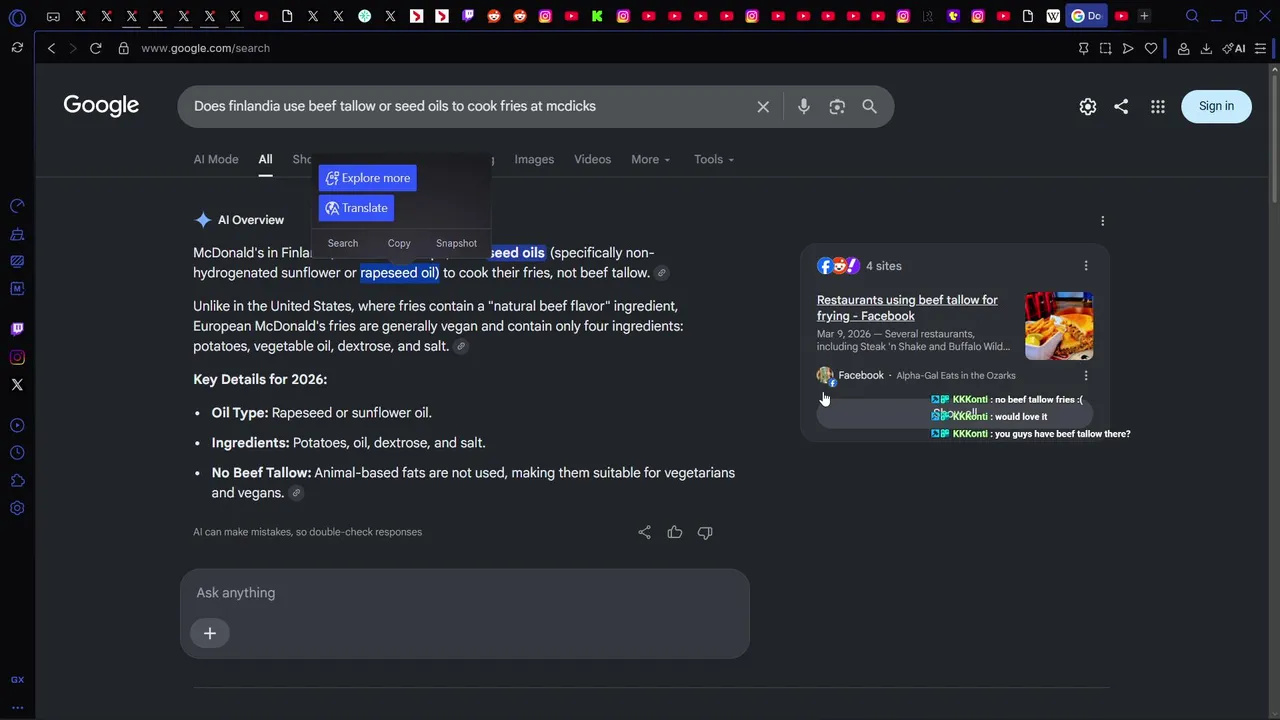This screenshot has height=720, width=1280.
Task: Clear the Google search box text
Action: pyautogui.click(x=763, y=106)
